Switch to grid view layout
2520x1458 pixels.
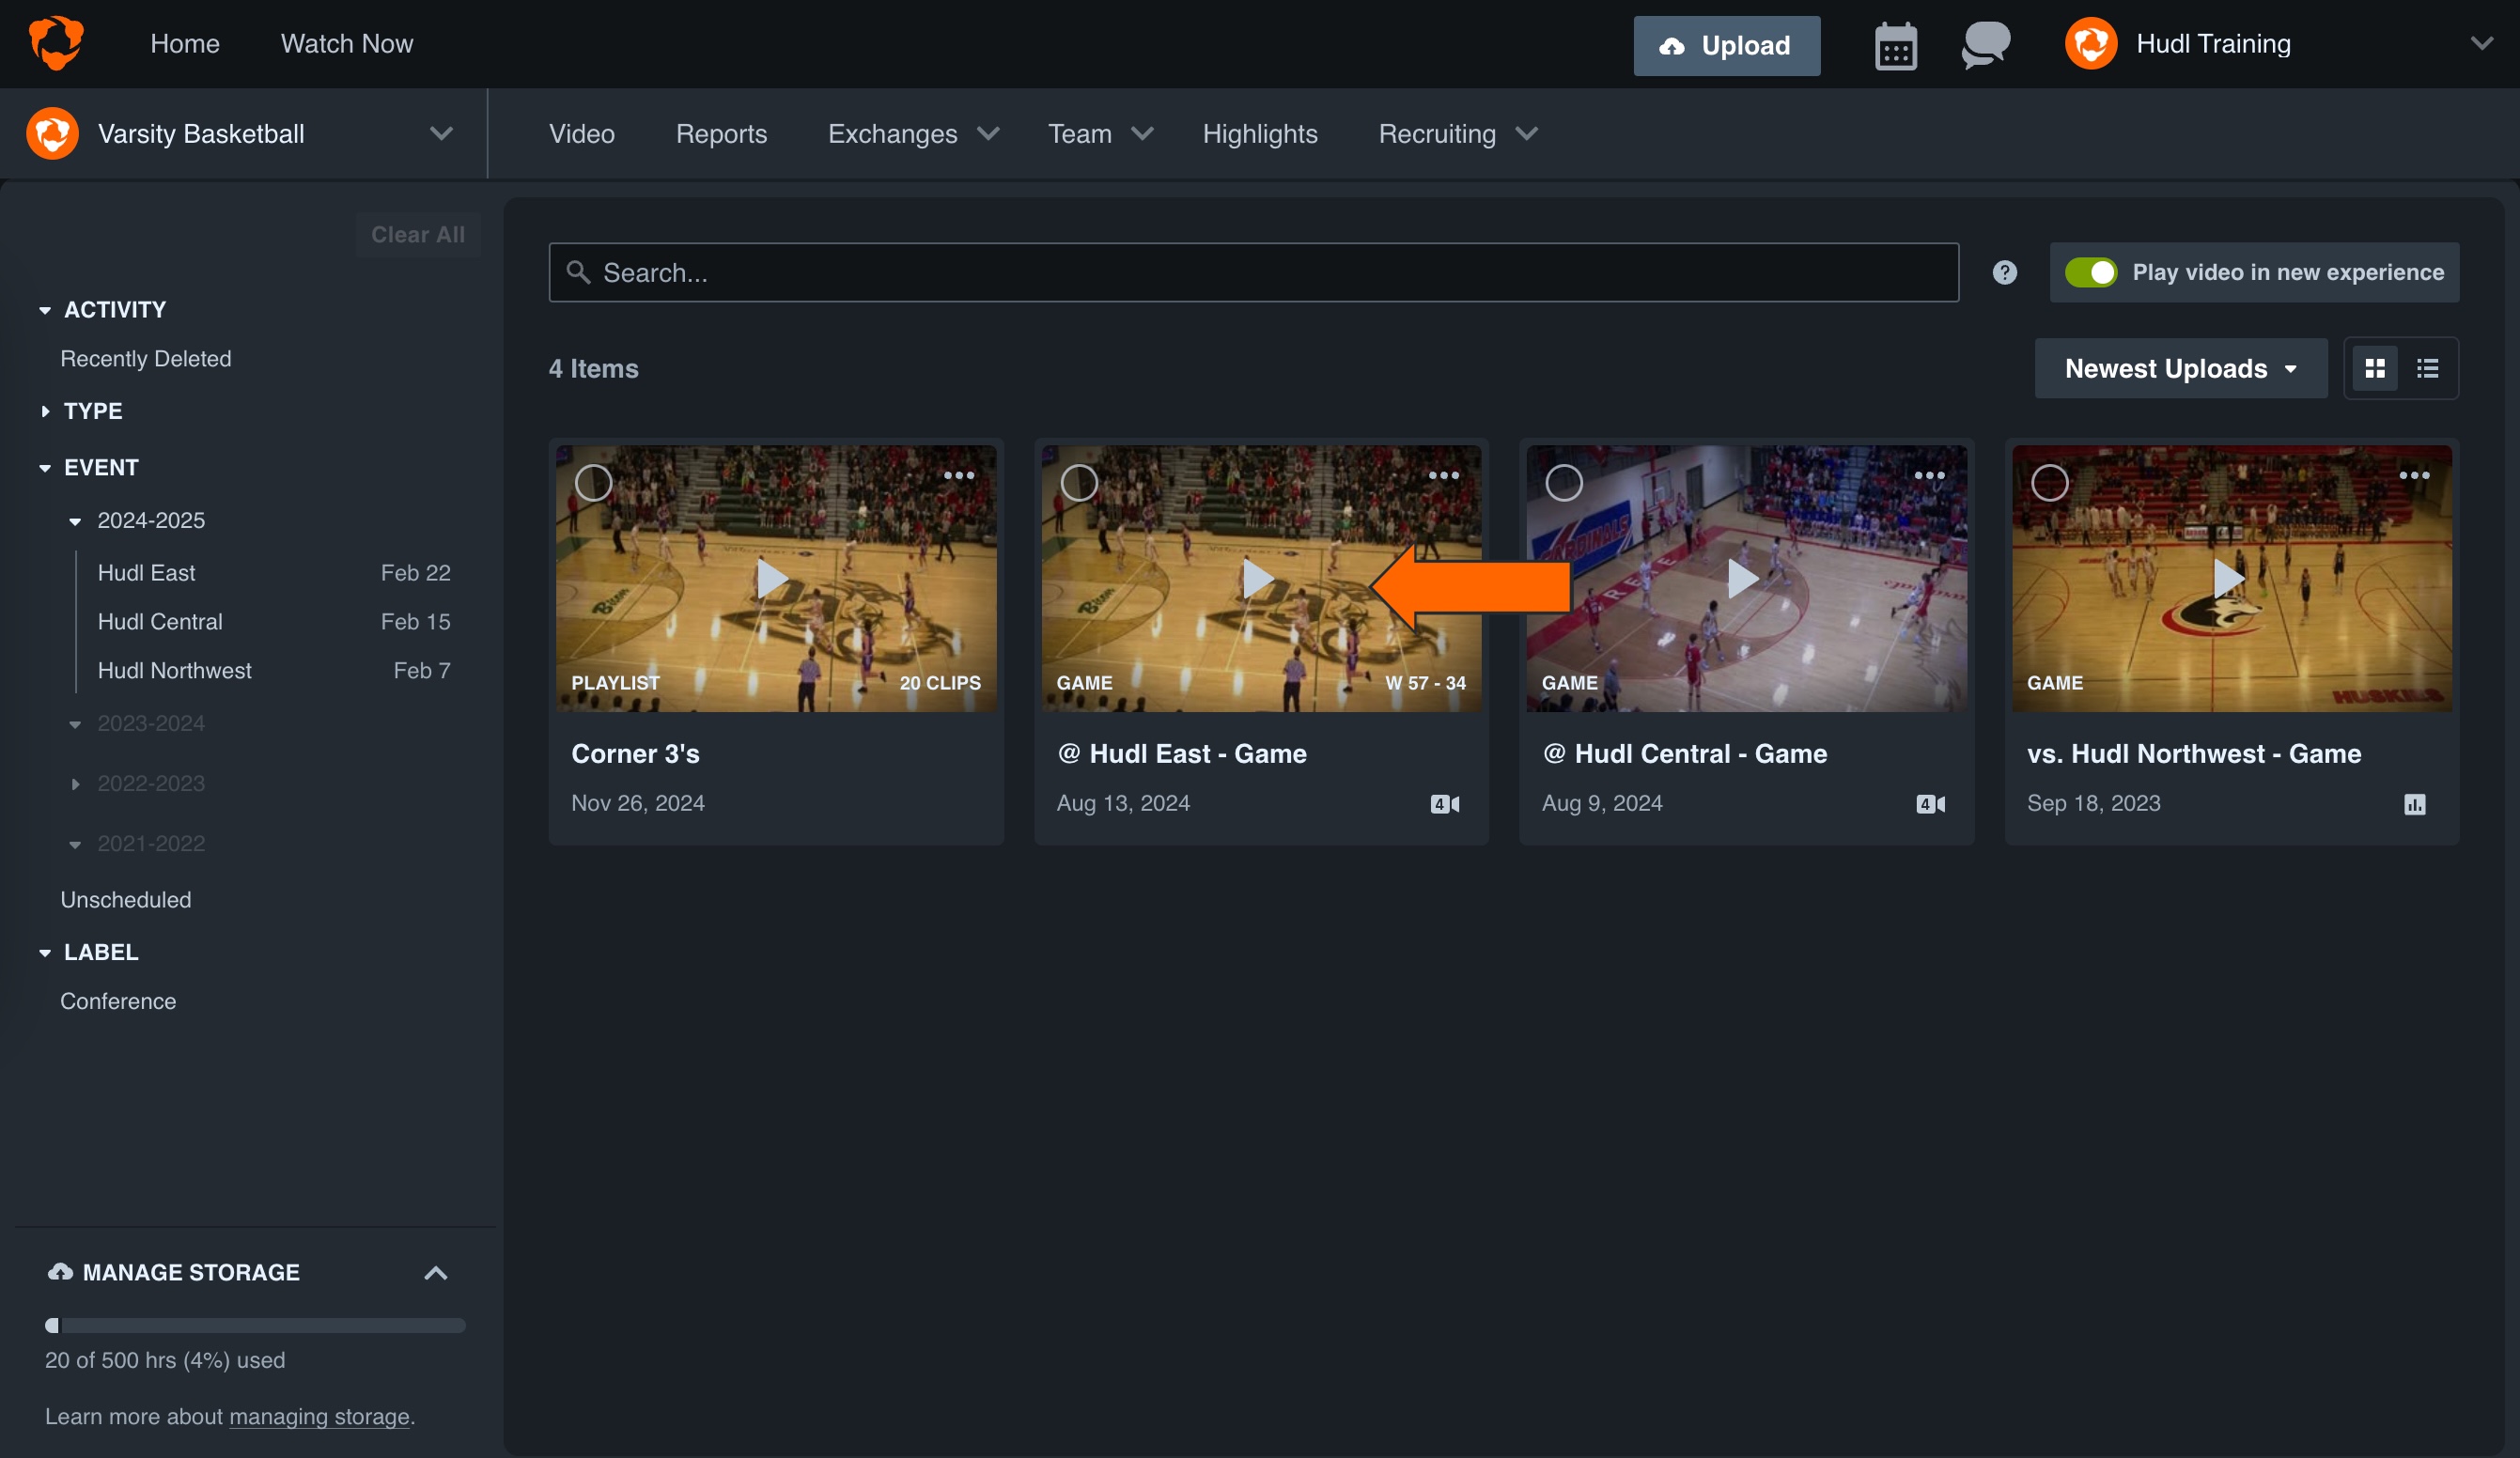click(2376, 368)
